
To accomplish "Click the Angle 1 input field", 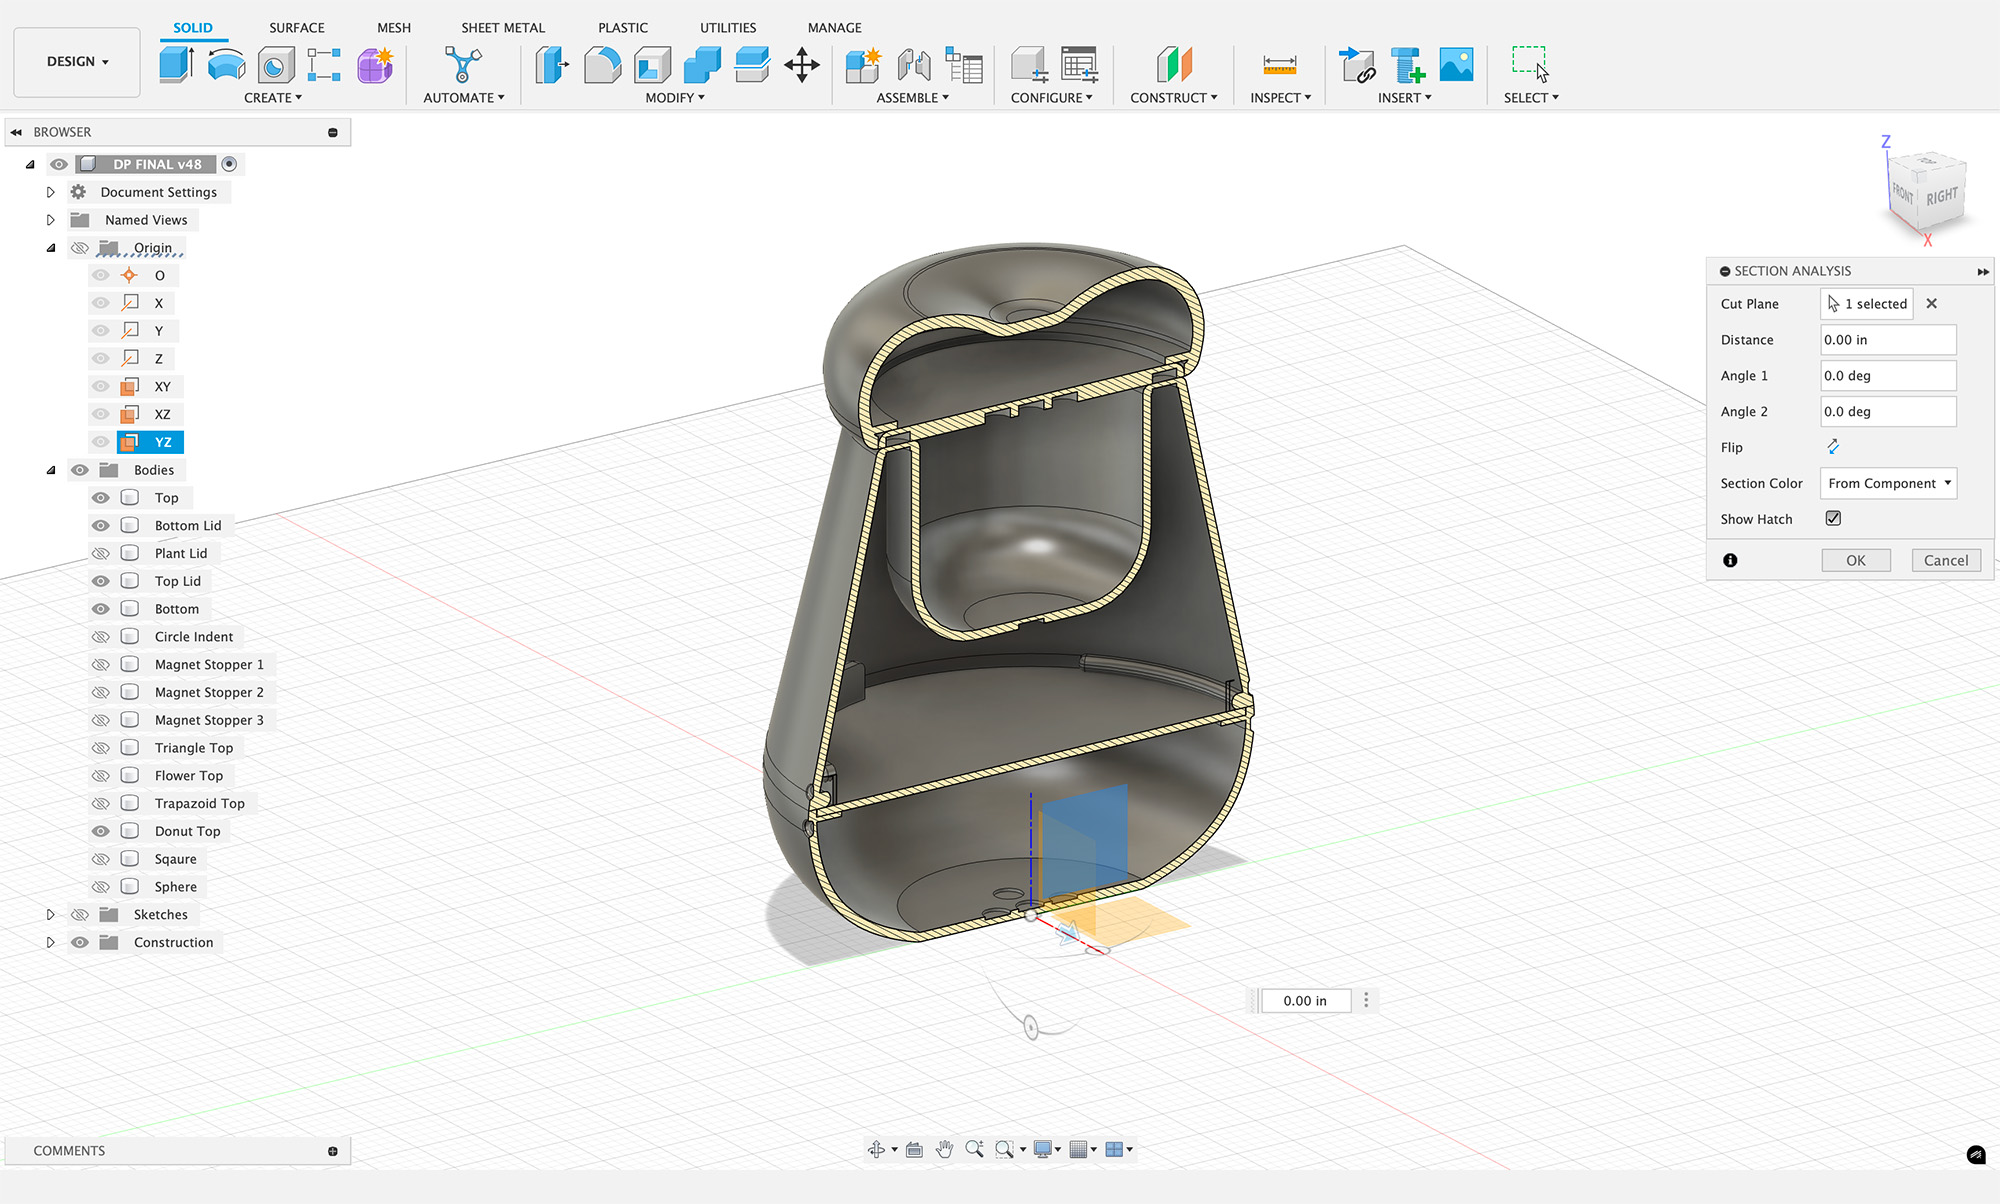I will tap(1887, 376).
